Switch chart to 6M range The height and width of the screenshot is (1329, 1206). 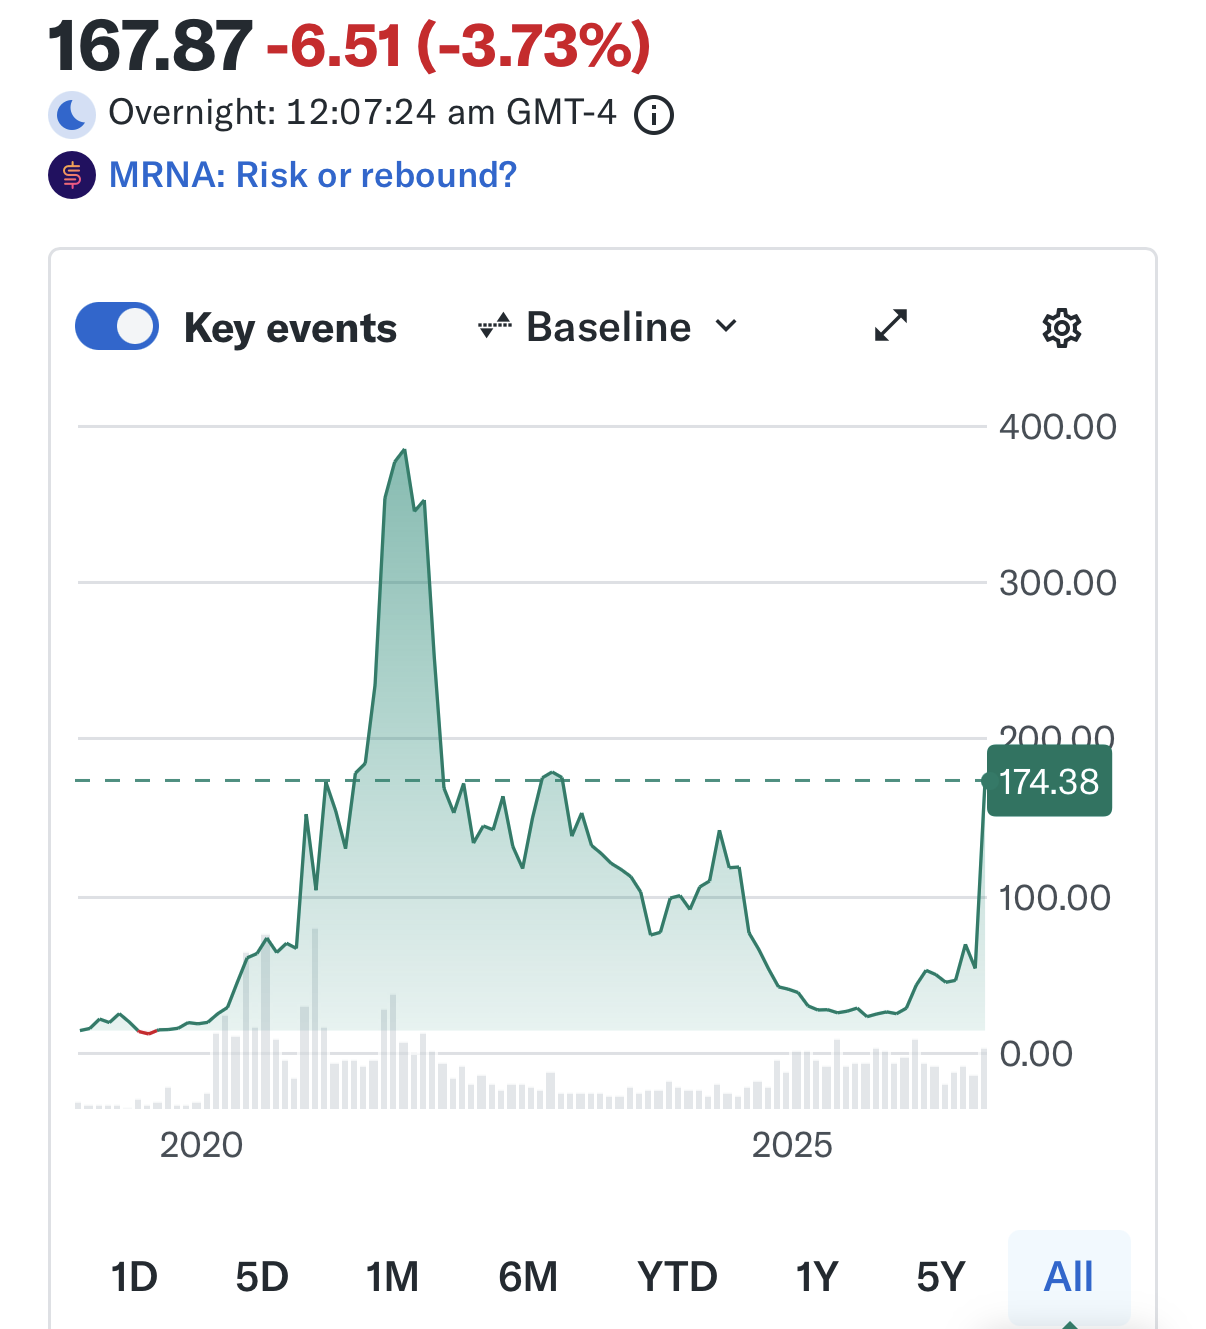coord(528,1277)
